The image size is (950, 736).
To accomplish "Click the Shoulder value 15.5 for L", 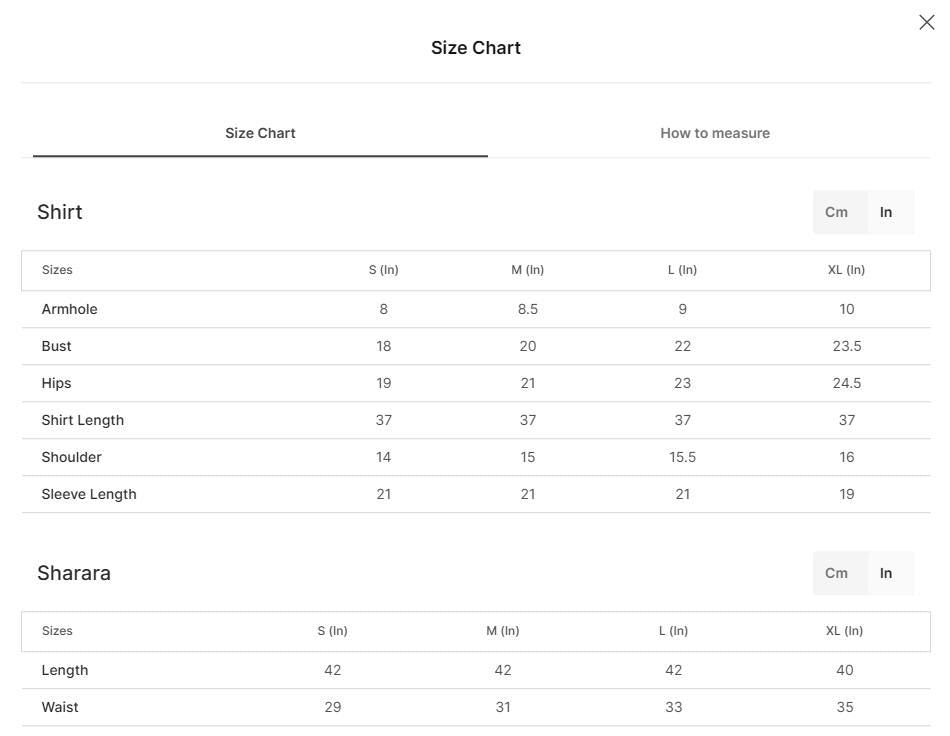I will (682, 457).
